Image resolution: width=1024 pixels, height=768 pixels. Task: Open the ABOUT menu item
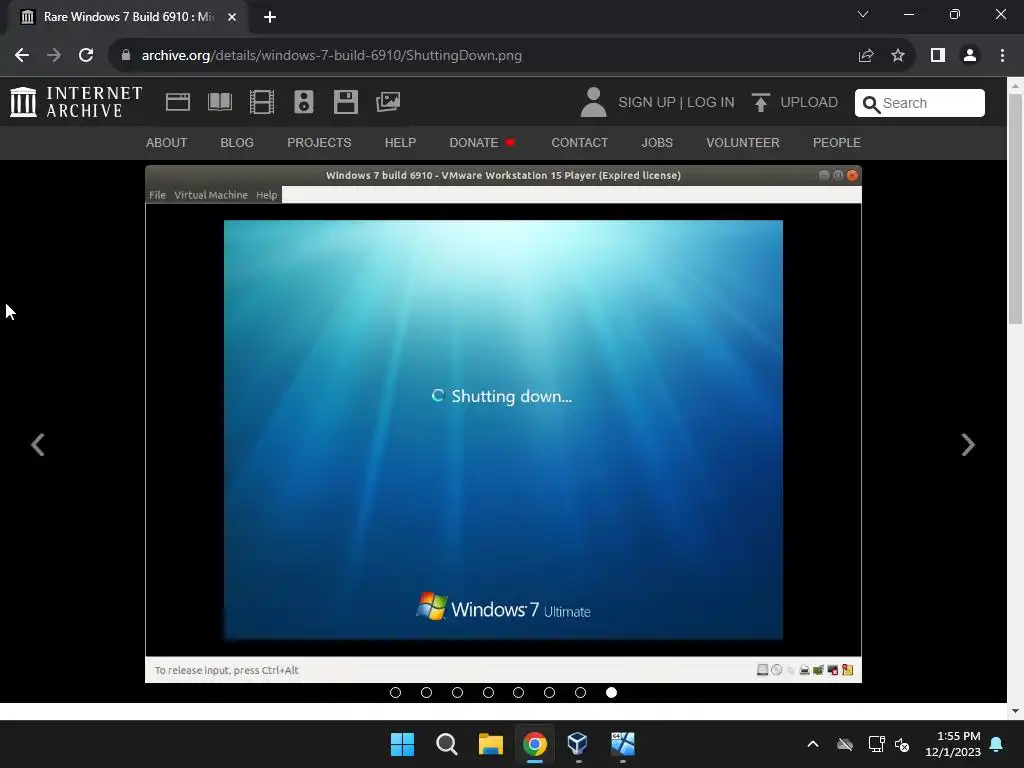[x=167, y=142]
